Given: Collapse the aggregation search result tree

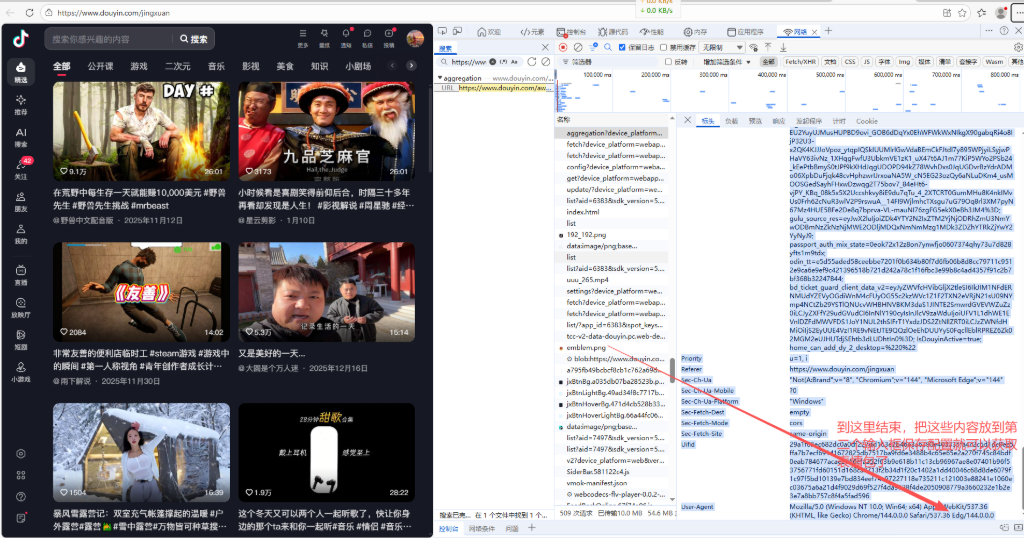Looking at the screenshot, I should pyautogui.click(x=440, y=78).
